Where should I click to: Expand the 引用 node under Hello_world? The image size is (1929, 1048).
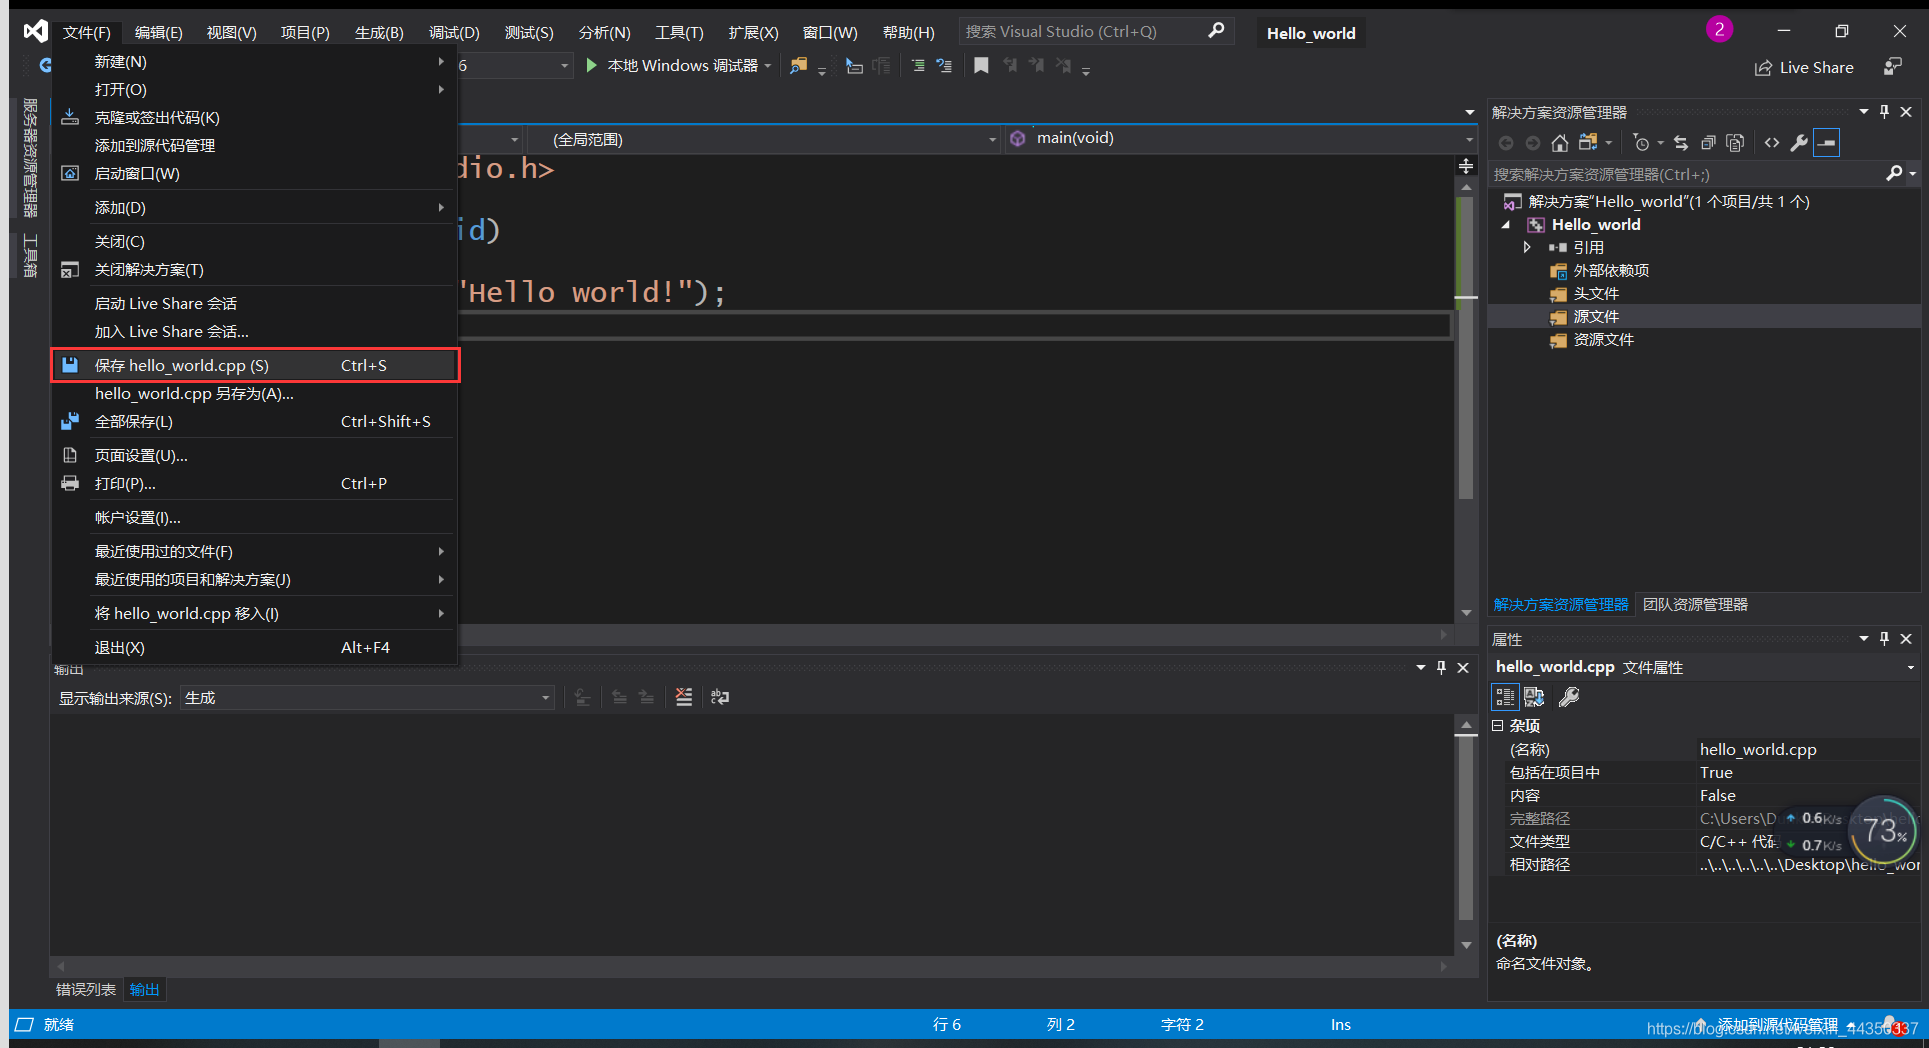(1527, 247)
